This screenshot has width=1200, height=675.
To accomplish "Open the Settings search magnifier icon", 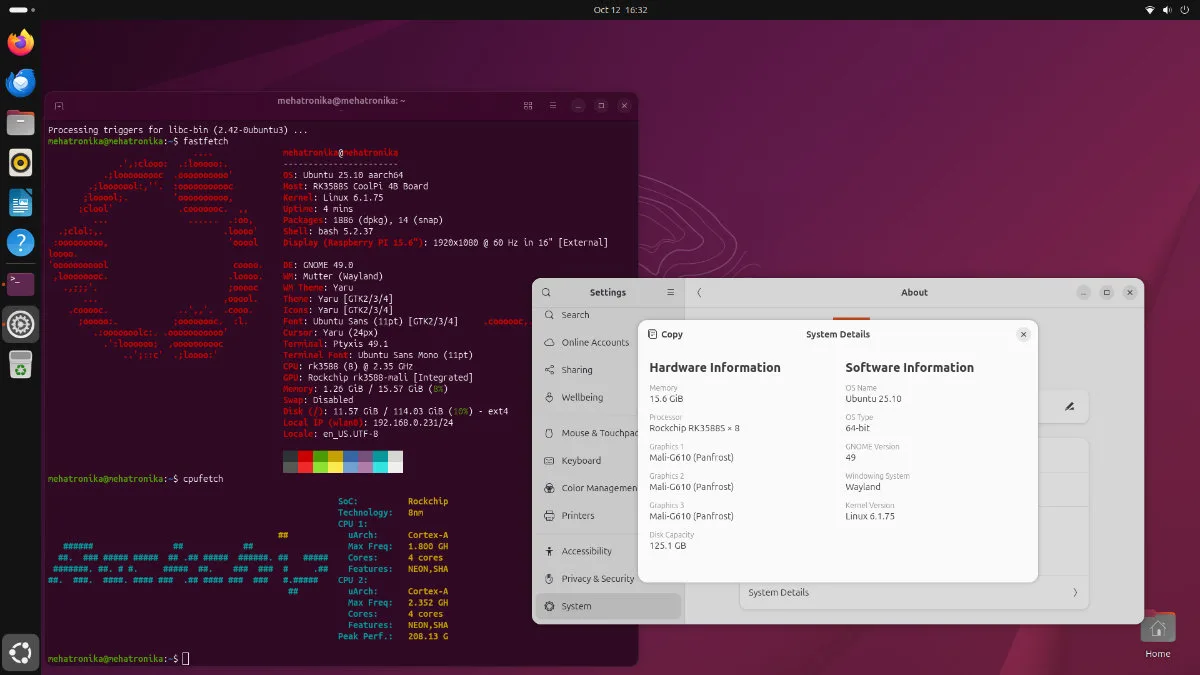I will tap(546, 293).
